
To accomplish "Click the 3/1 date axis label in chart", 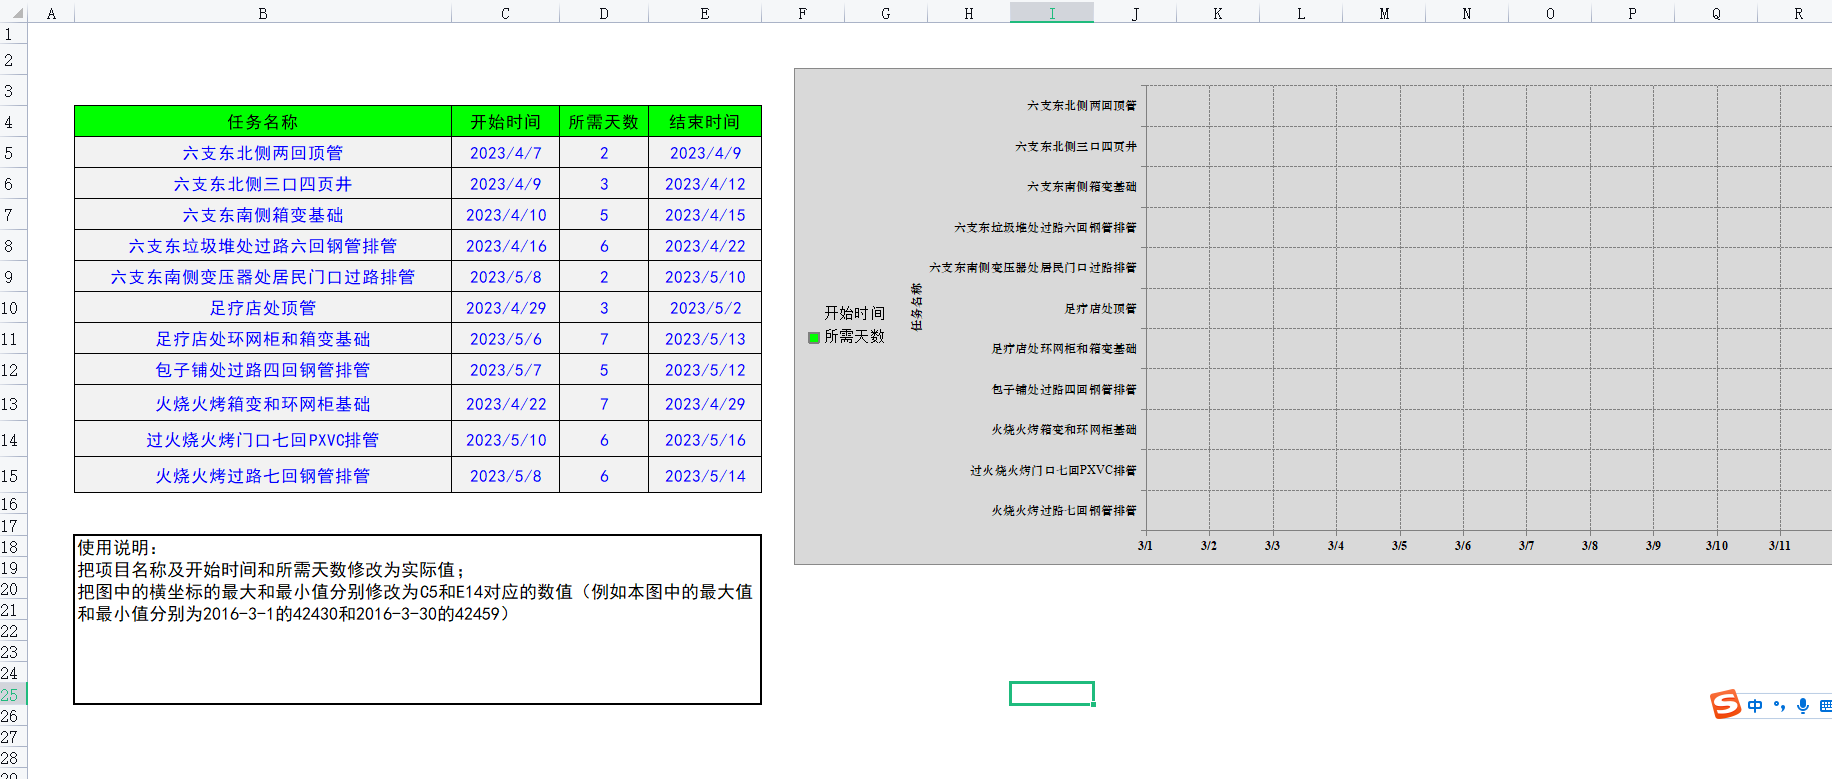I will (1145, 546).
